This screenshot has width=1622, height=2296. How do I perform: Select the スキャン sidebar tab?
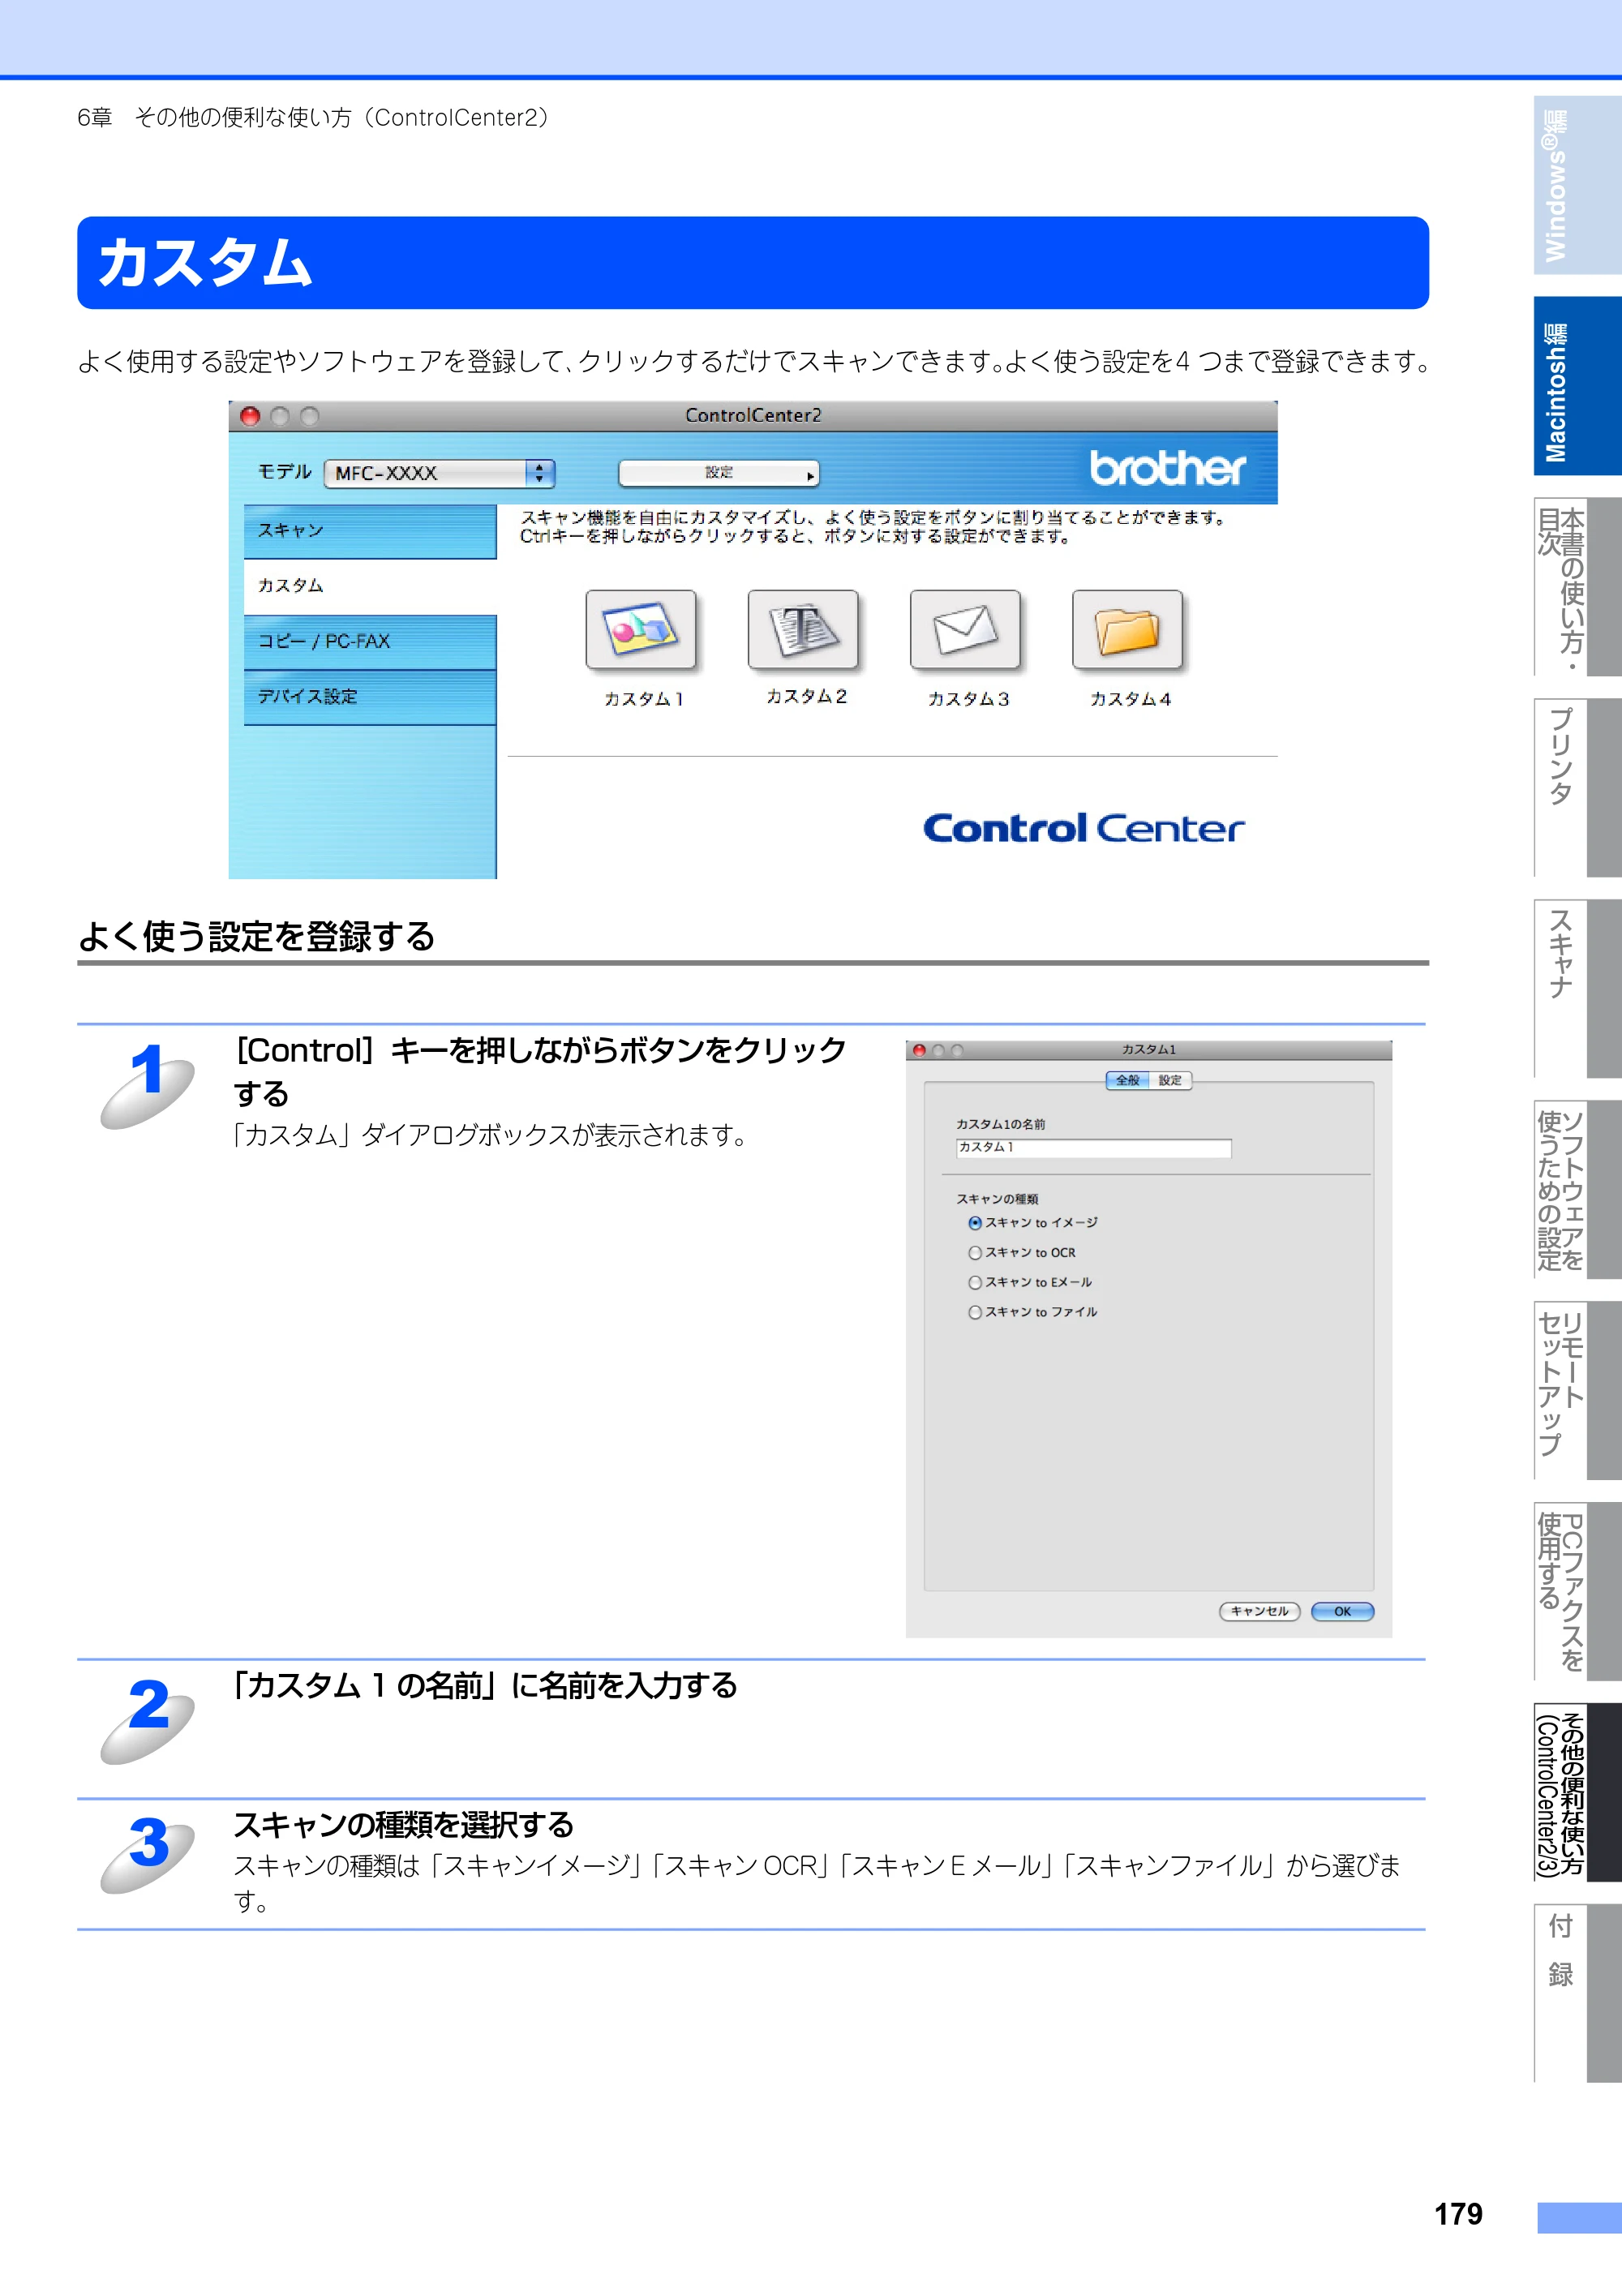coord(370,531)
